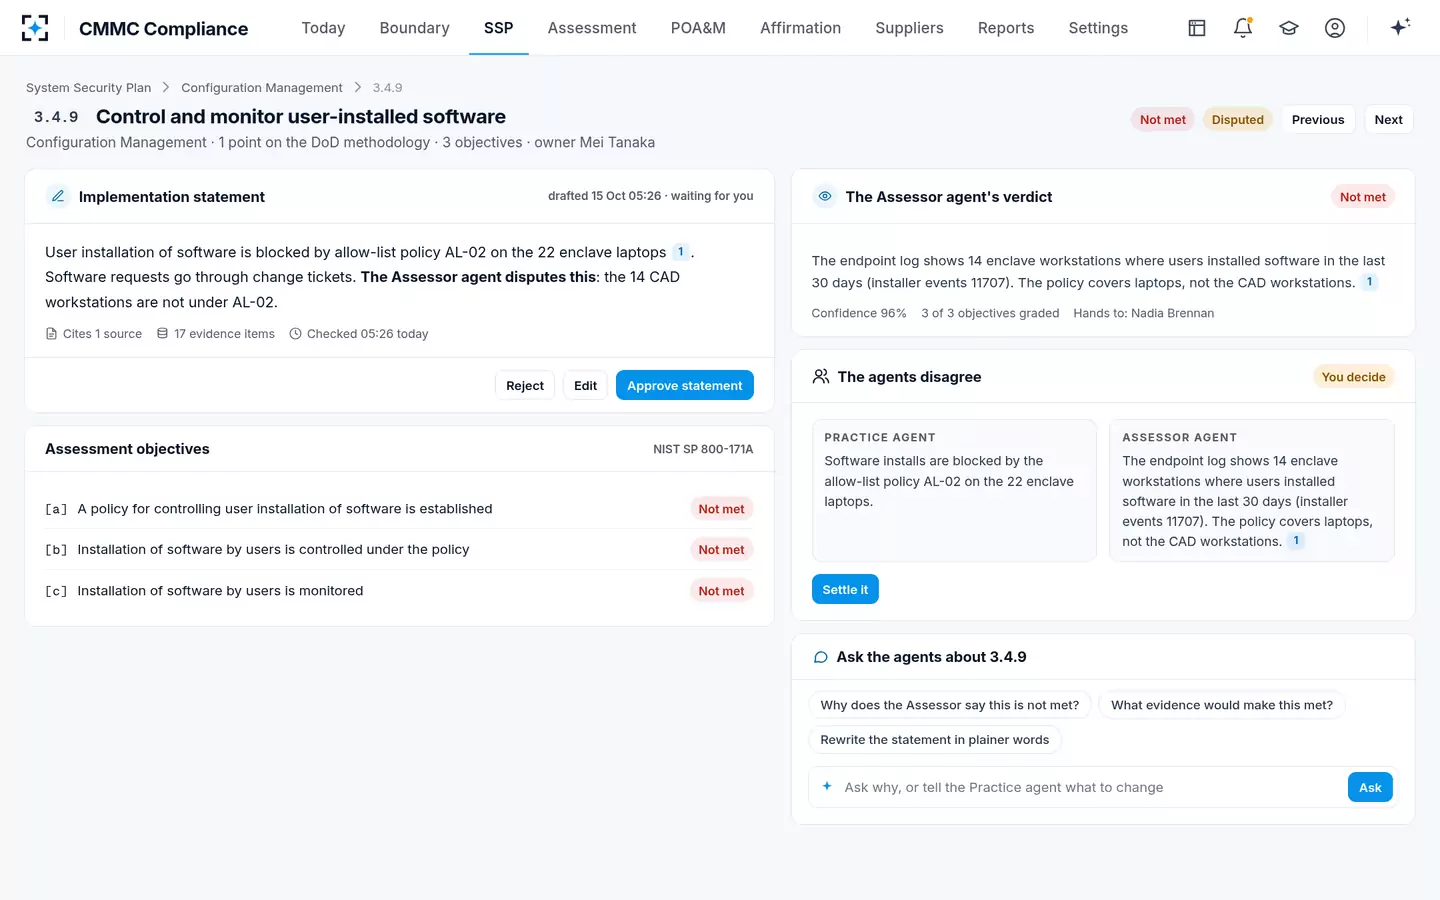Click the pencil icon beside Implementation statement
This screenshot has width=1440, height=900.
point(58,196)
